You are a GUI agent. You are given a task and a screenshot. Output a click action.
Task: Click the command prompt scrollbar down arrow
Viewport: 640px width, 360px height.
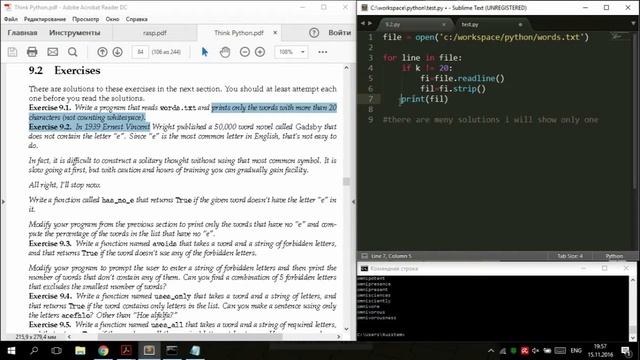(x=633, y=337)
